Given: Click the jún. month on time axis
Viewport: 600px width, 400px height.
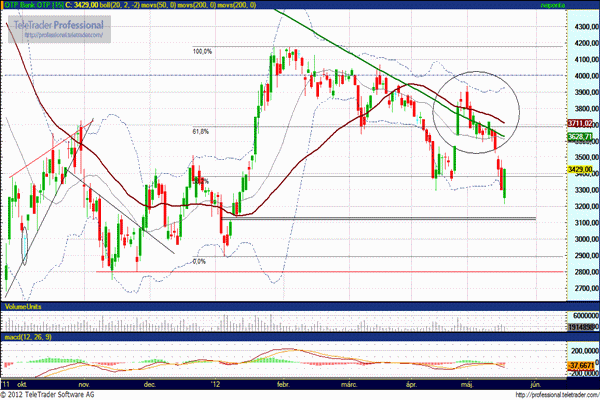Looking at the screenshot, I should coord(536,384).
